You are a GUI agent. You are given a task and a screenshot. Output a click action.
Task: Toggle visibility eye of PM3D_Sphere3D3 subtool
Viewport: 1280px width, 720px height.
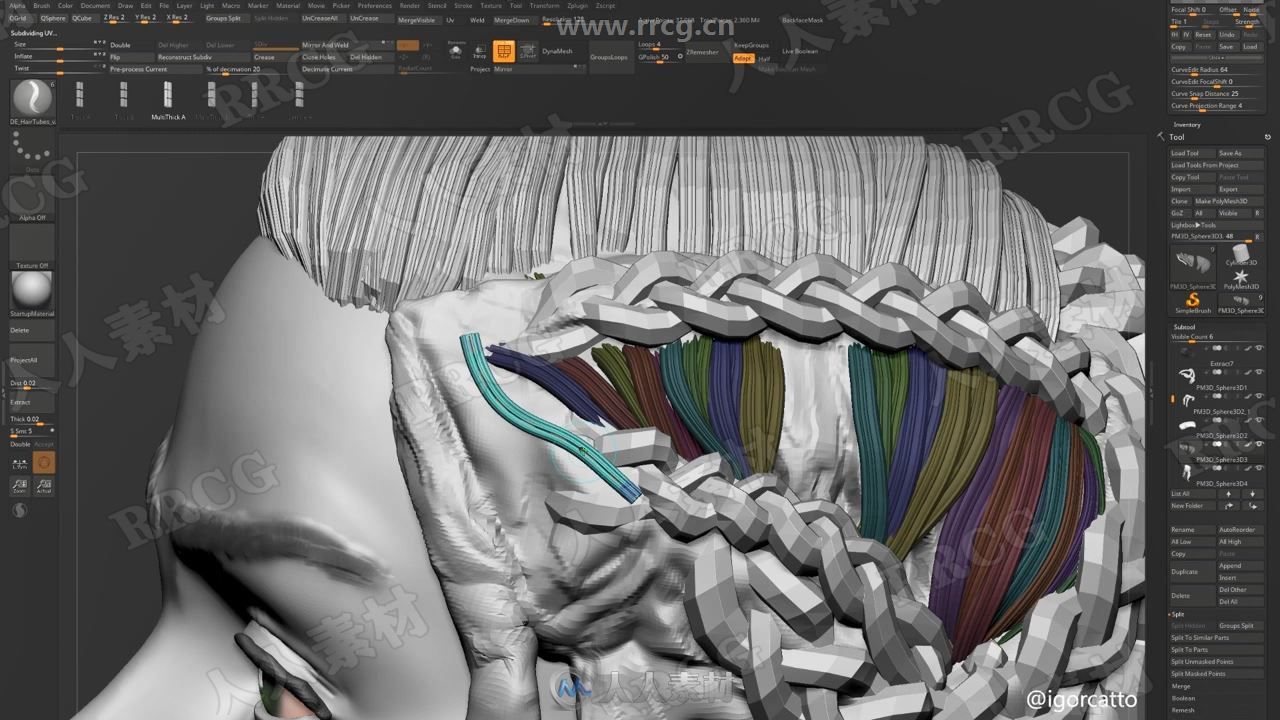[x=1259, y=444]
